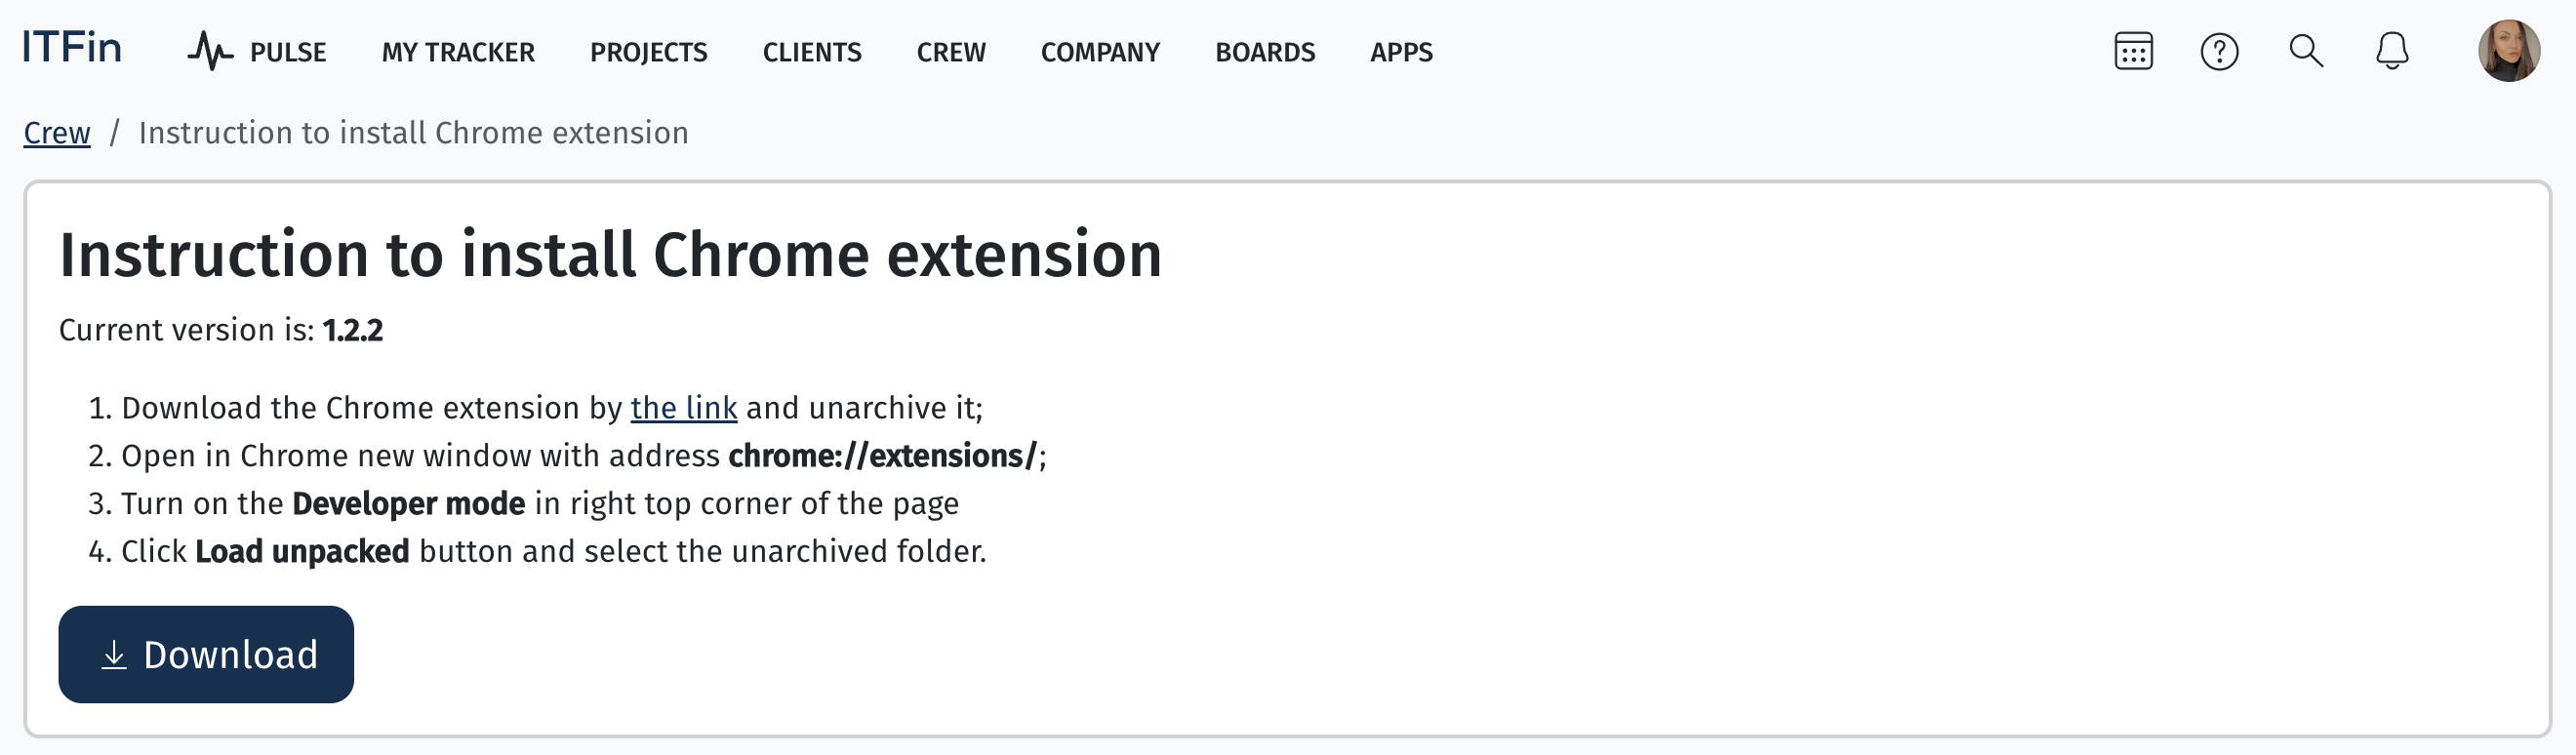This screenshot has width=2576, height=755.
Task: Open the Pulse menu item
Action: pos(288,52)
